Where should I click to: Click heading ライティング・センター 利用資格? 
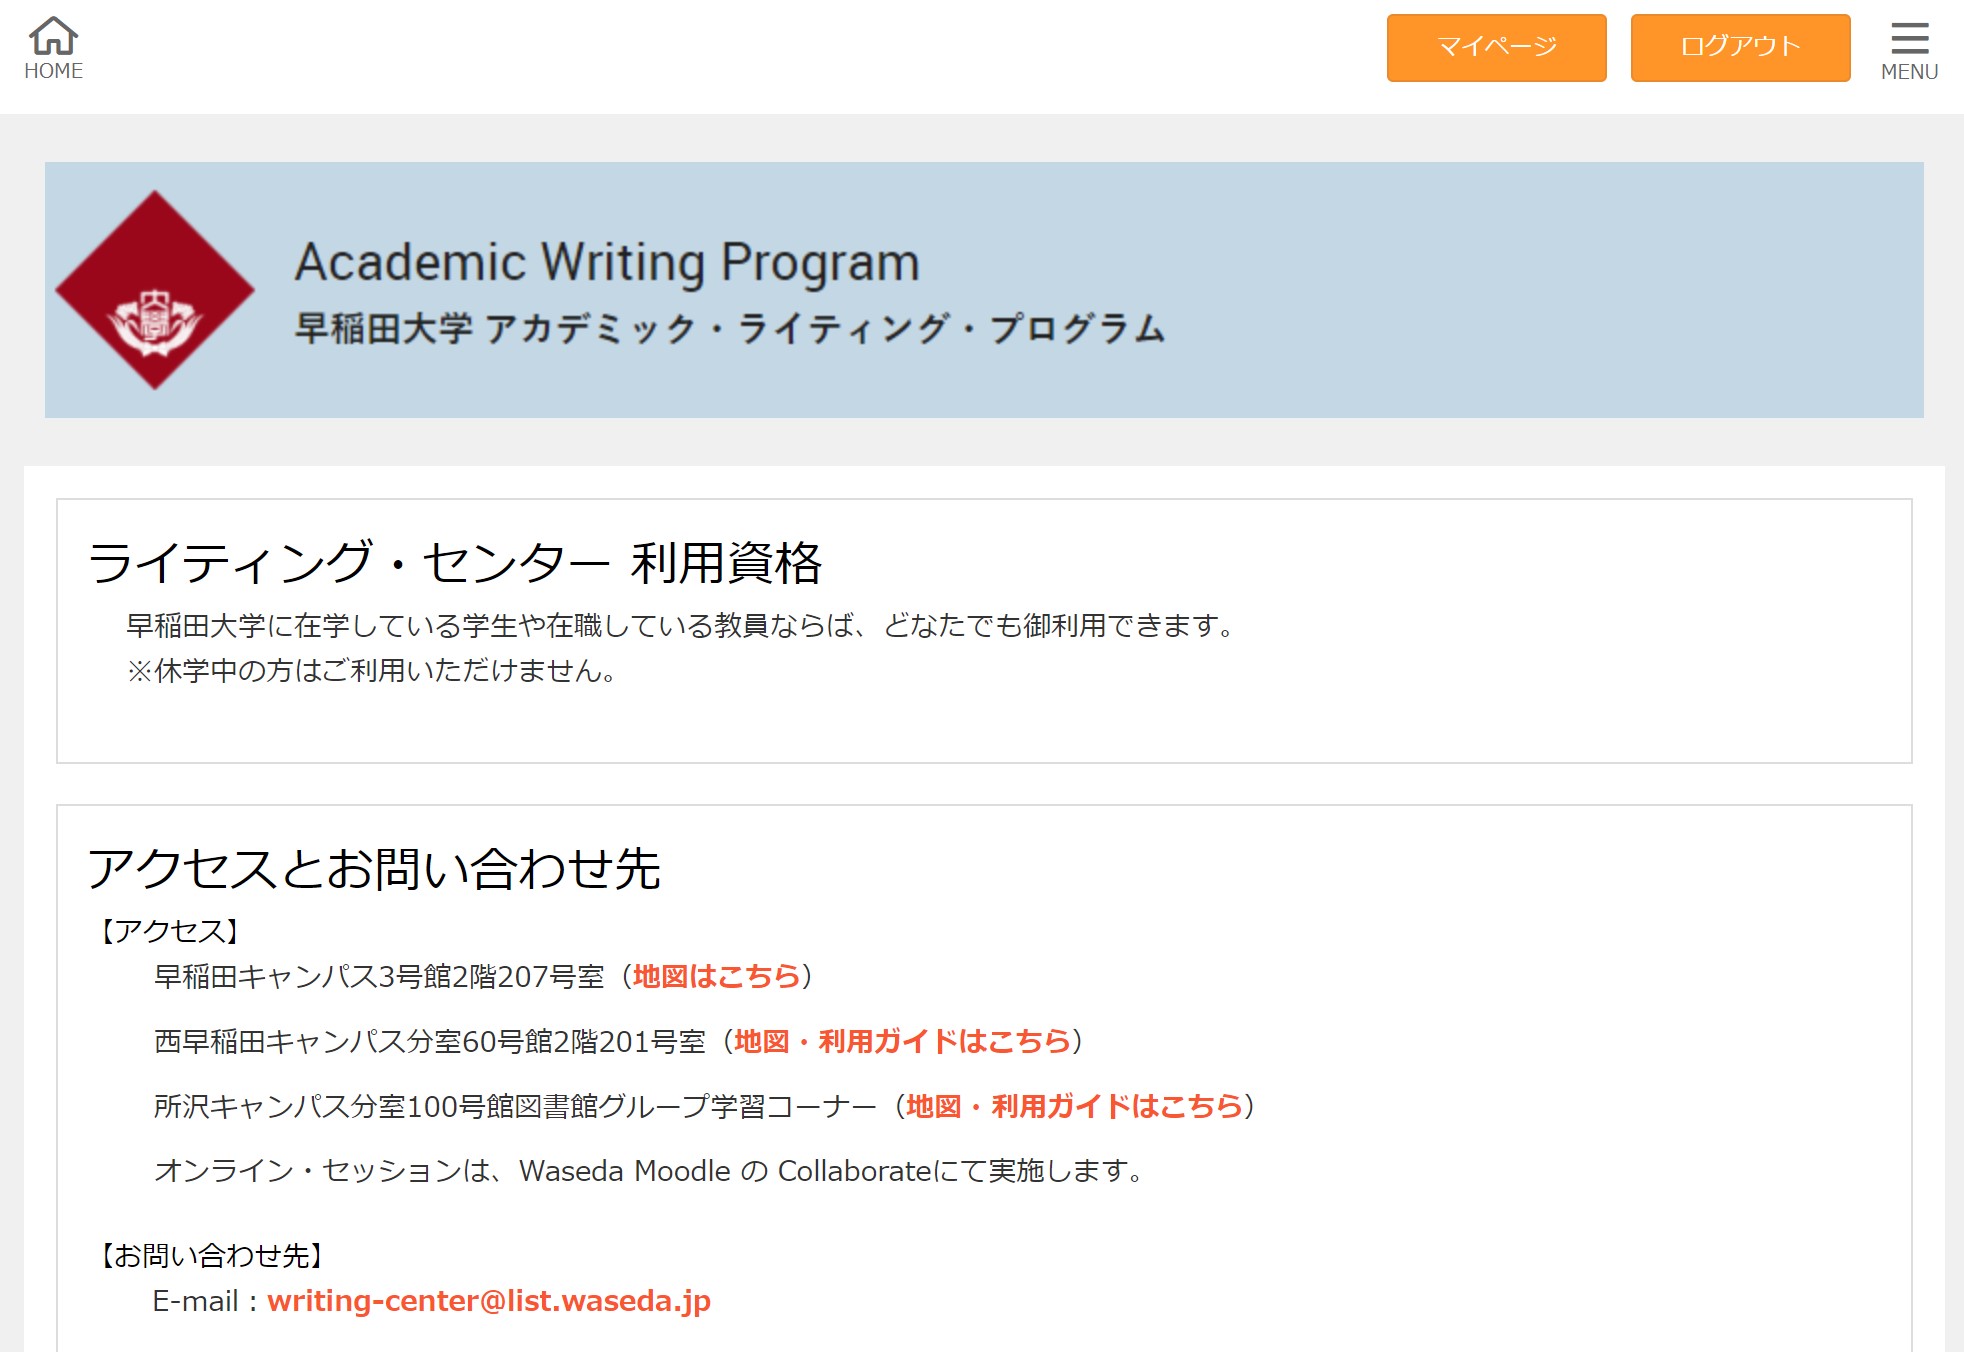pyautogui.click(x=455, y=562)
